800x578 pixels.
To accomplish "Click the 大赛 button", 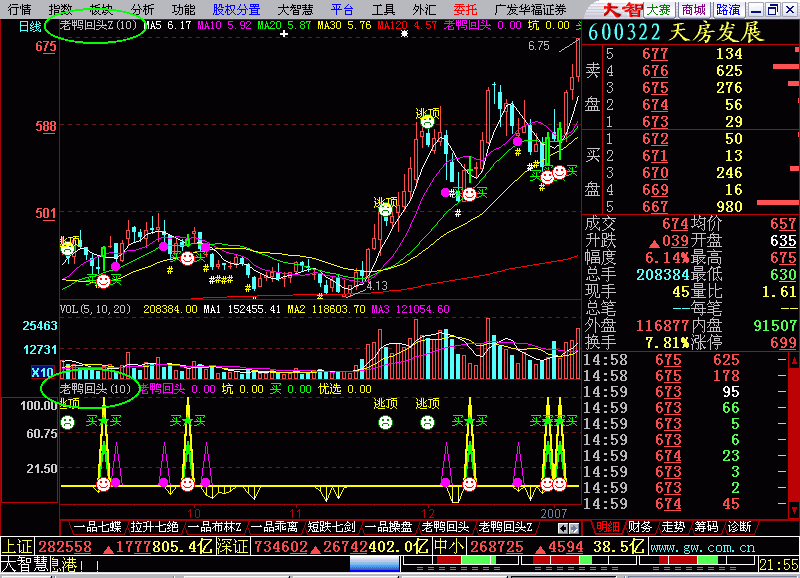I will tap(658, 9).
